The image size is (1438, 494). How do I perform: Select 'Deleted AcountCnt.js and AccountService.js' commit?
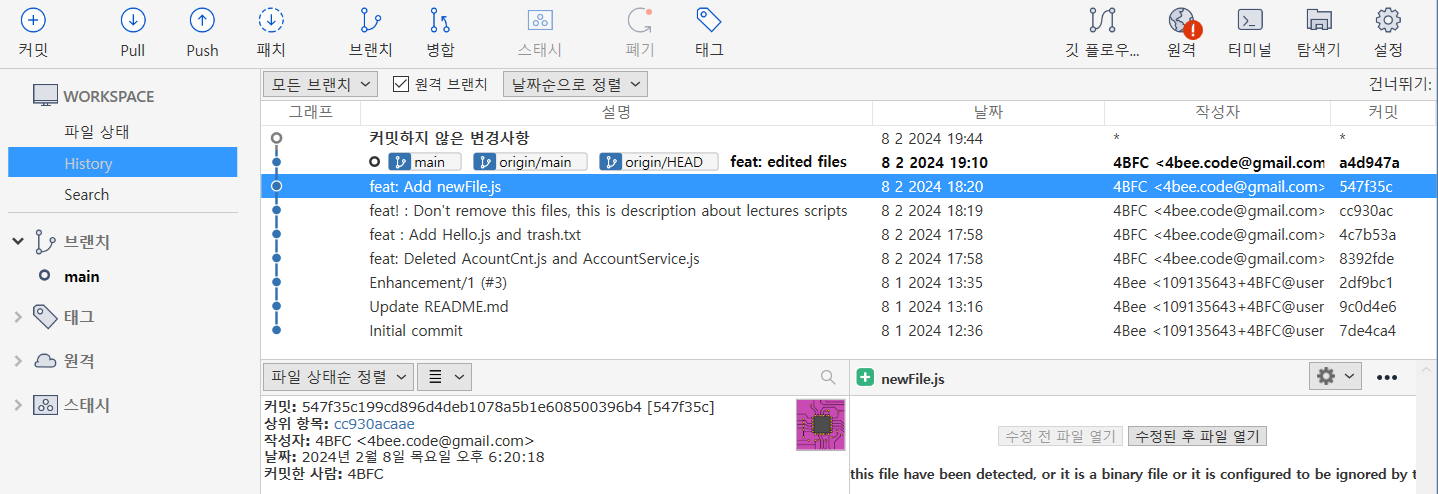click(x=848, y=258)
